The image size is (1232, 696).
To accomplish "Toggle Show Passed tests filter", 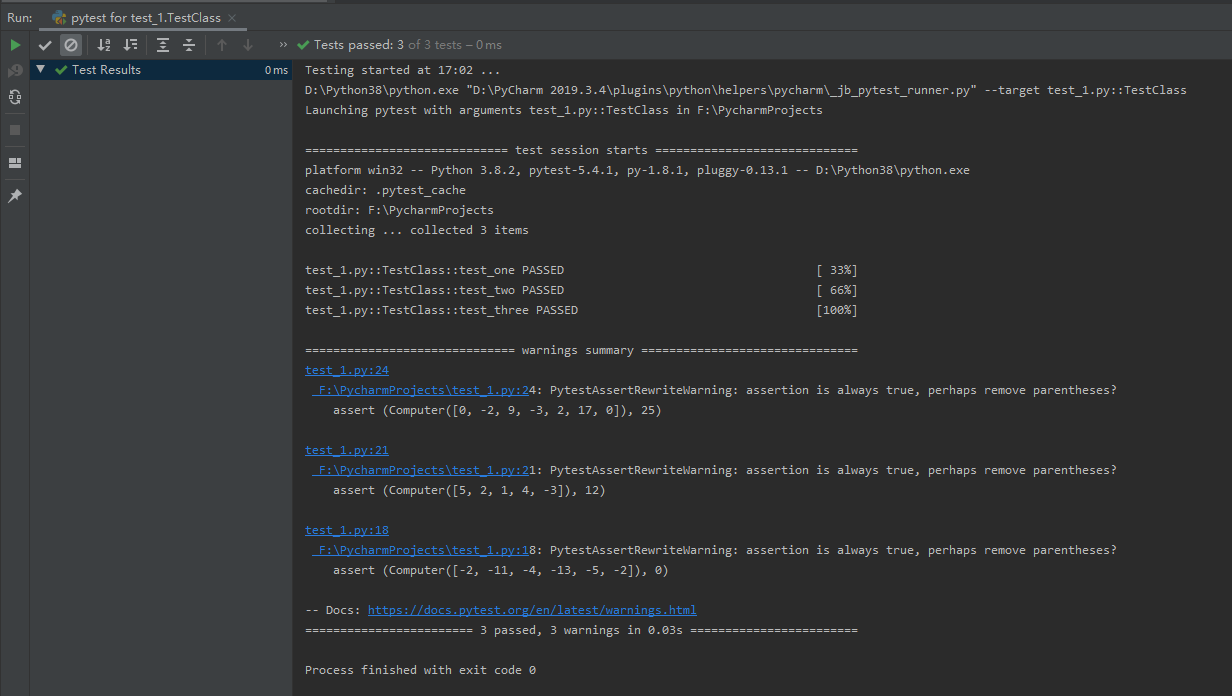I will click(x=45, y=45).
